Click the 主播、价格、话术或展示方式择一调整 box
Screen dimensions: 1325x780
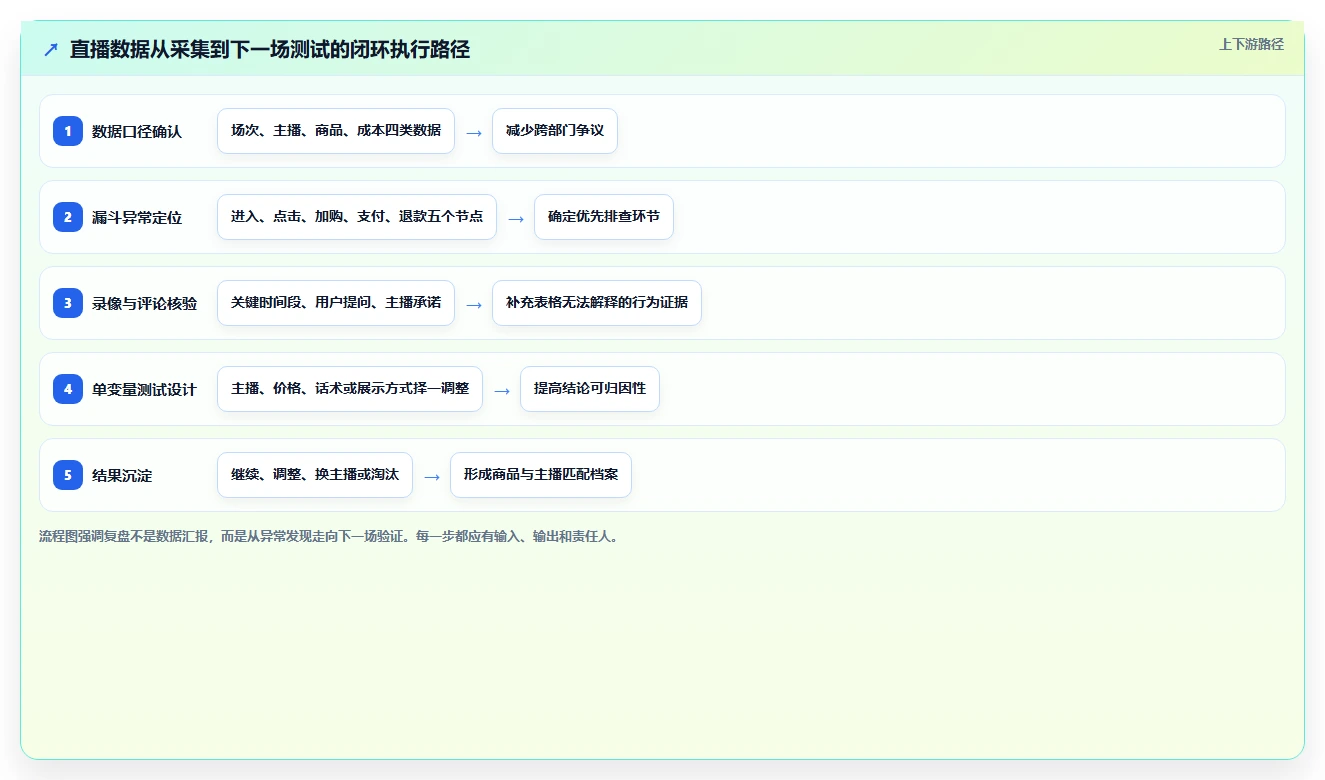click(350, 389)
